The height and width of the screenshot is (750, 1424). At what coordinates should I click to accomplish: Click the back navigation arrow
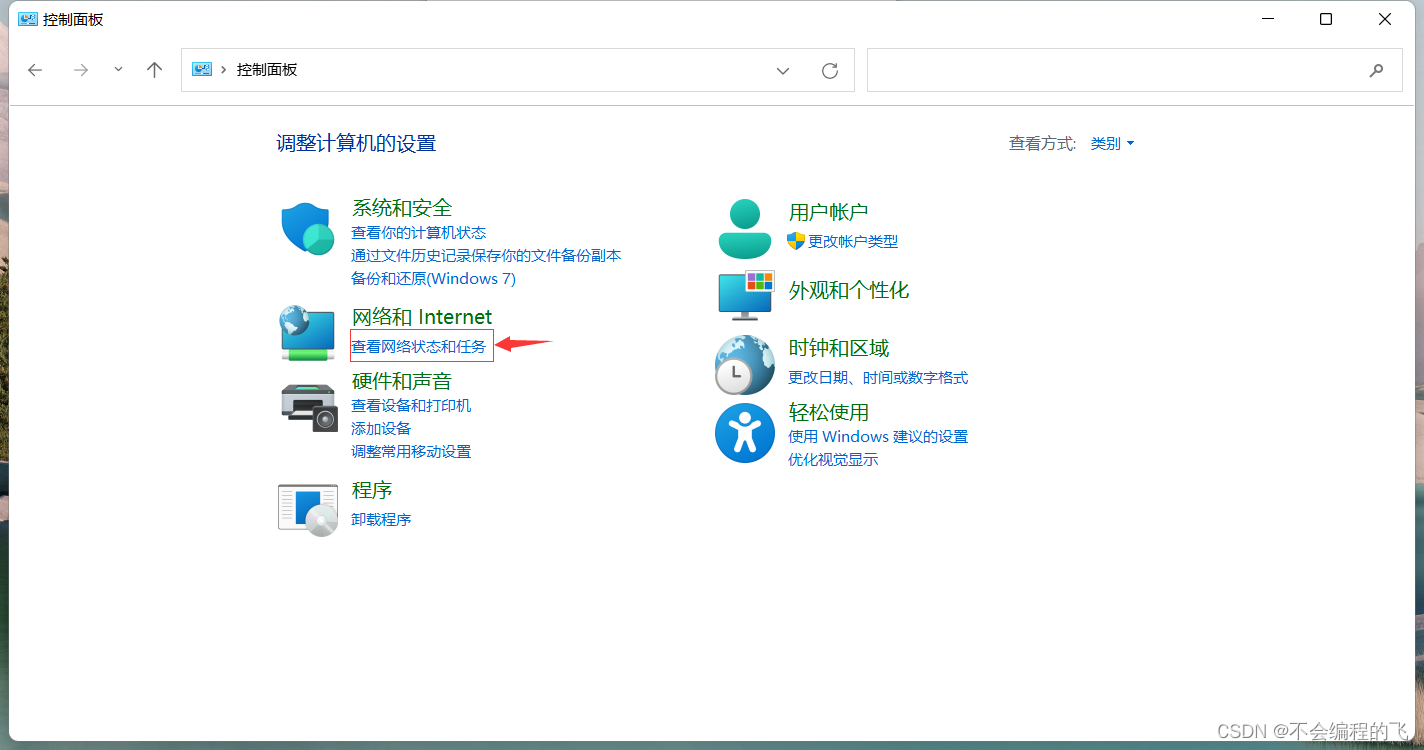point(35,70)
